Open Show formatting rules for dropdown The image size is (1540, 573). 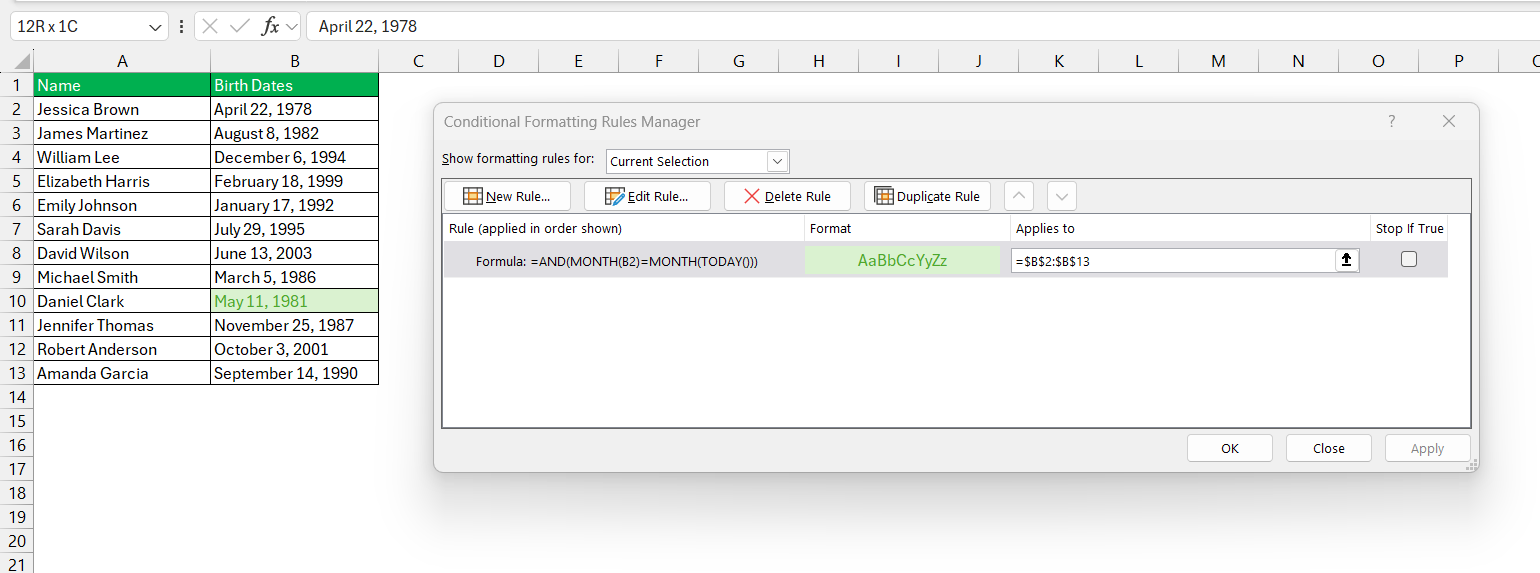(x=777, y=161)
